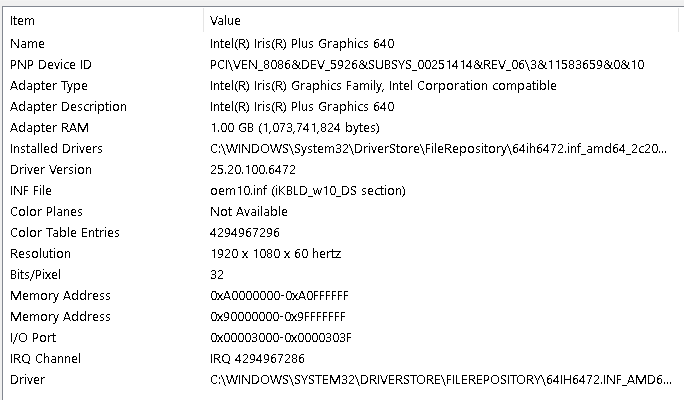Click the Intel Iris Plus Graphics 640 name value
This screenshot has height=400, width=684.
click(x=302, y=44)
